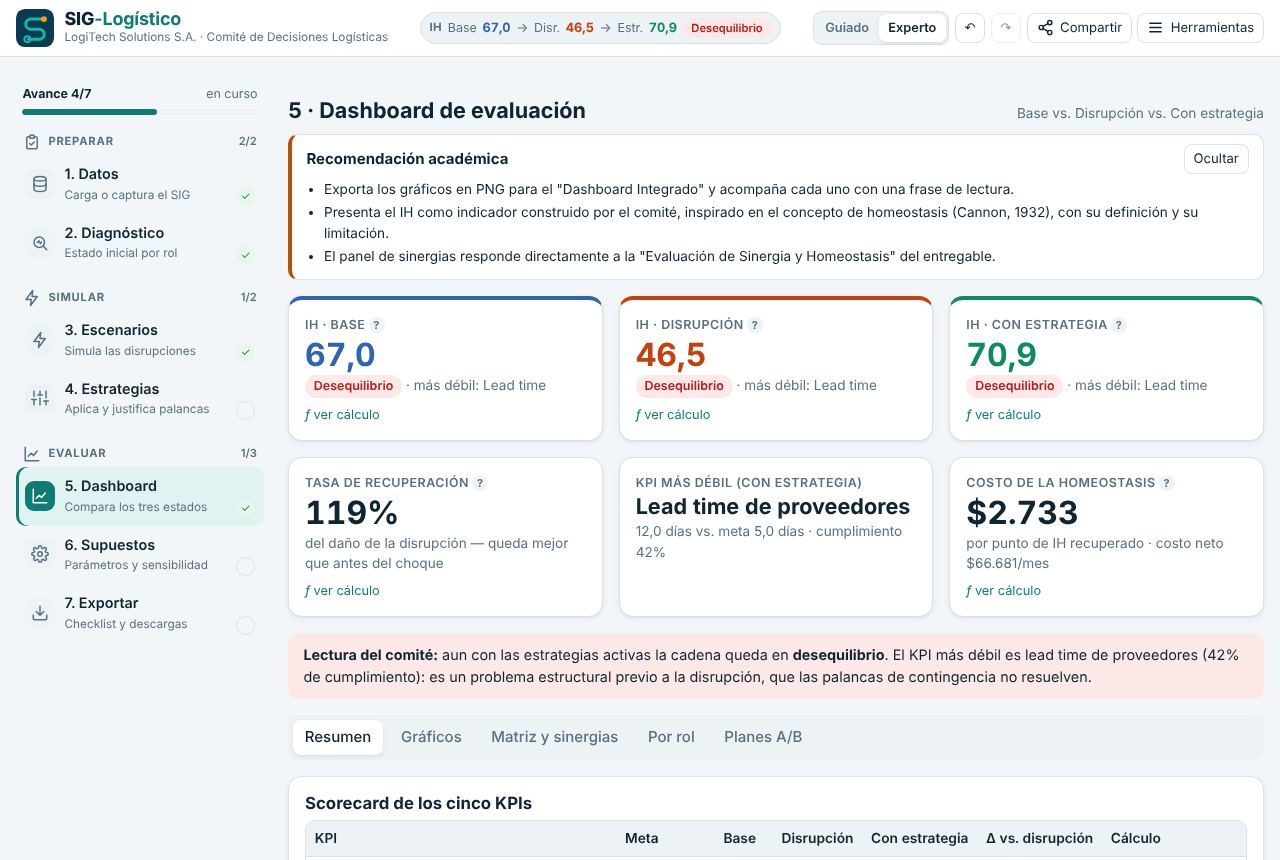Click the Supuestos gear icon

[x=40, y=554]
